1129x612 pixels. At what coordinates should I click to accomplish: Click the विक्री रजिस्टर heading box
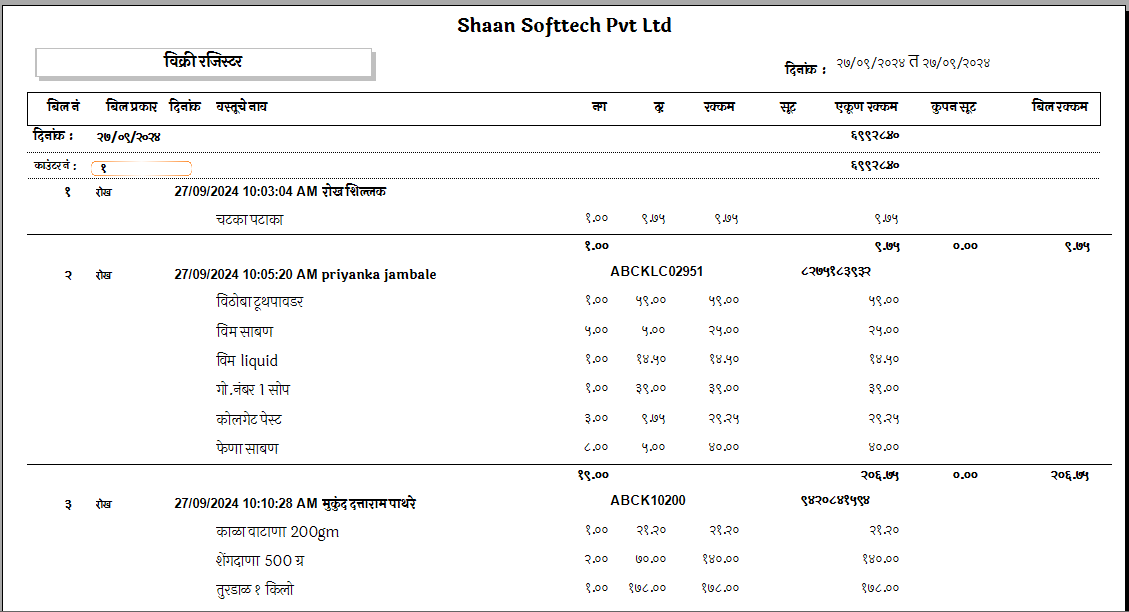point(204,63)
